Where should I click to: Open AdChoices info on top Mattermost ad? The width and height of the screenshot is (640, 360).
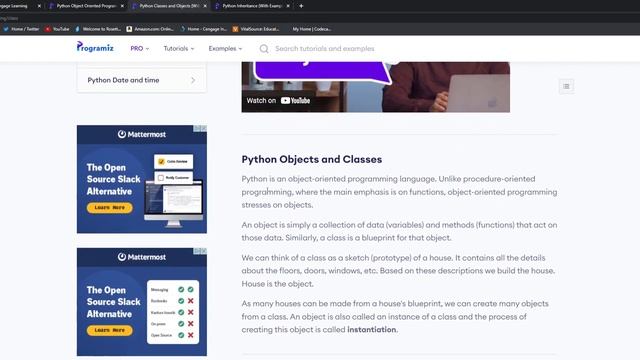pyautogui.click(x=197, y=128)
